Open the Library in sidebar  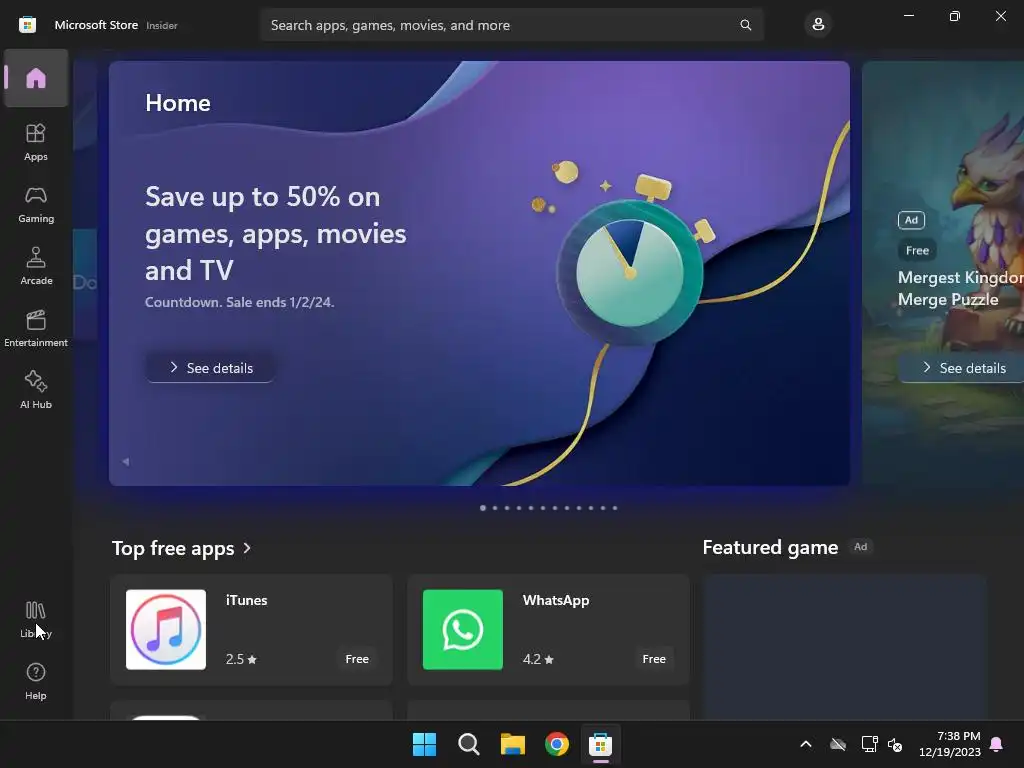36,620
